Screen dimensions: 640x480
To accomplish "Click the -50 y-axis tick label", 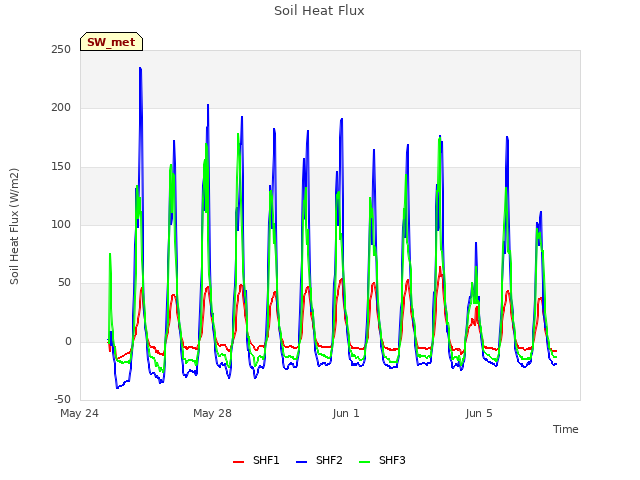I will (61, 399).
